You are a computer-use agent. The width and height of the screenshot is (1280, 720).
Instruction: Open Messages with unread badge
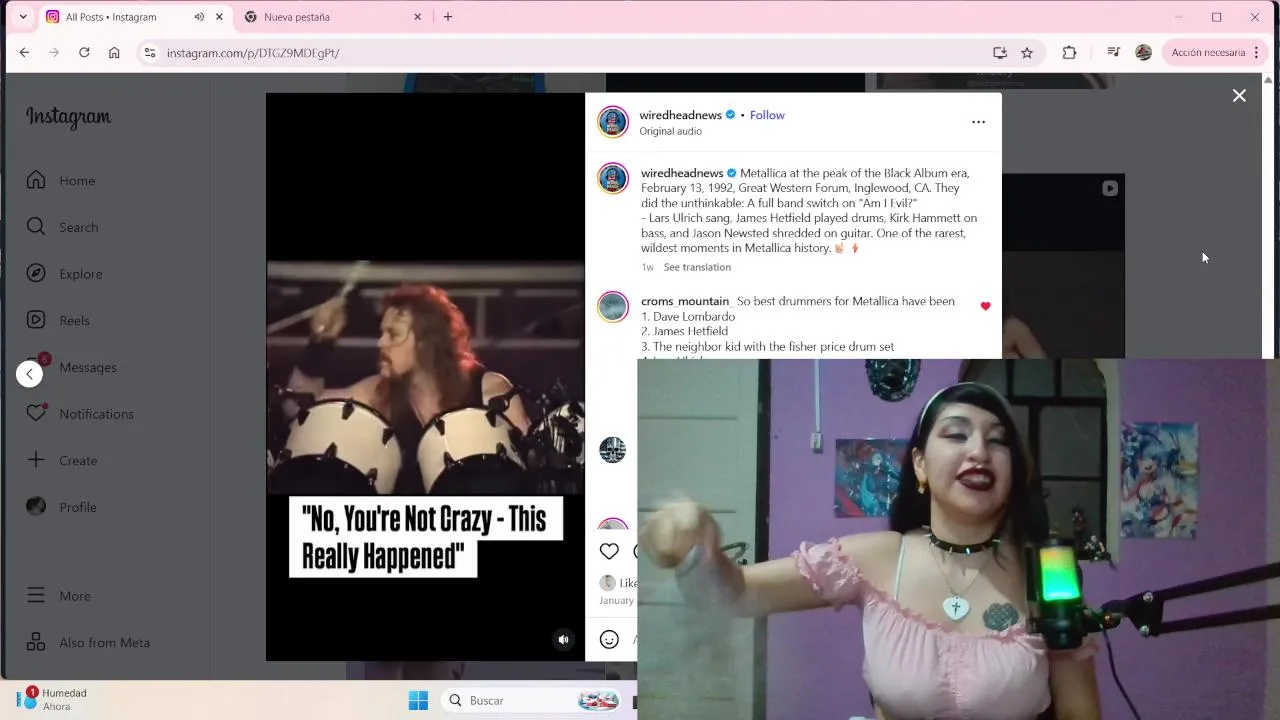click(x=71, y=367)
